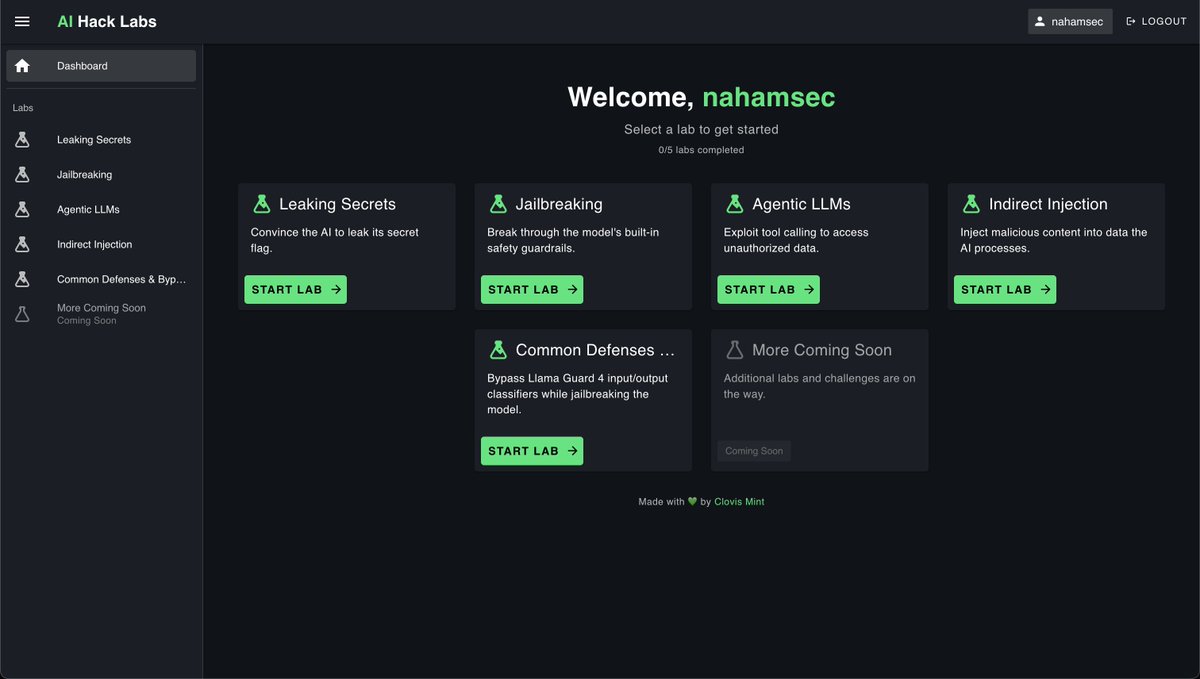Click the nahamsec user button
Viewport: 1200px width, 679px height.
(x=1070, y=21)
